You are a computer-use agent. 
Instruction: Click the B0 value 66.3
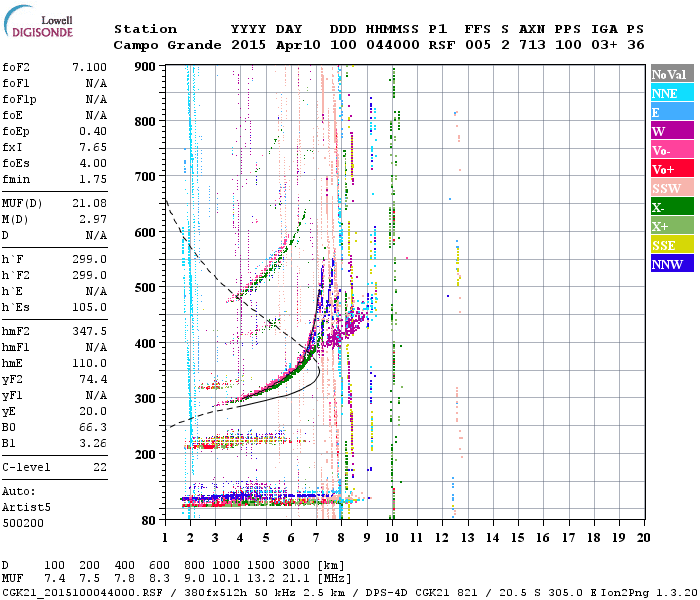[x=93, y=427]
